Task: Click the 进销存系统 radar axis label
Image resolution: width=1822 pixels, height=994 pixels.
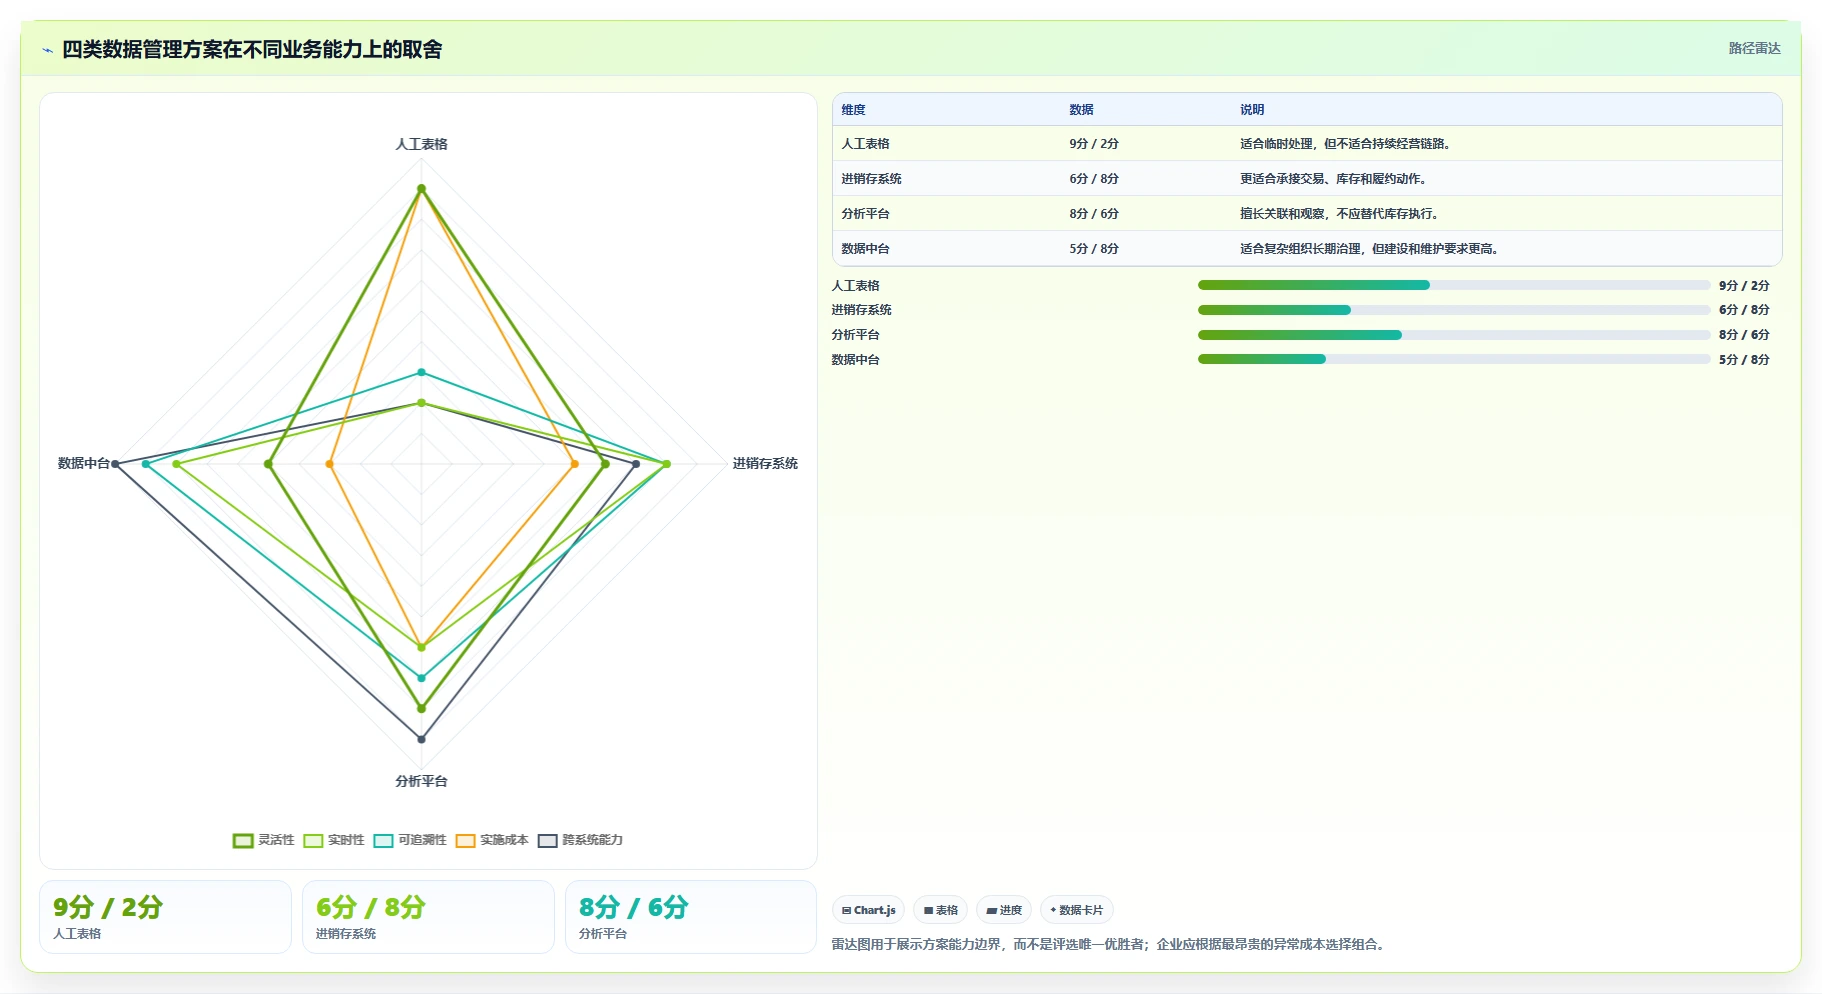Action: click(x=765, y=463)
